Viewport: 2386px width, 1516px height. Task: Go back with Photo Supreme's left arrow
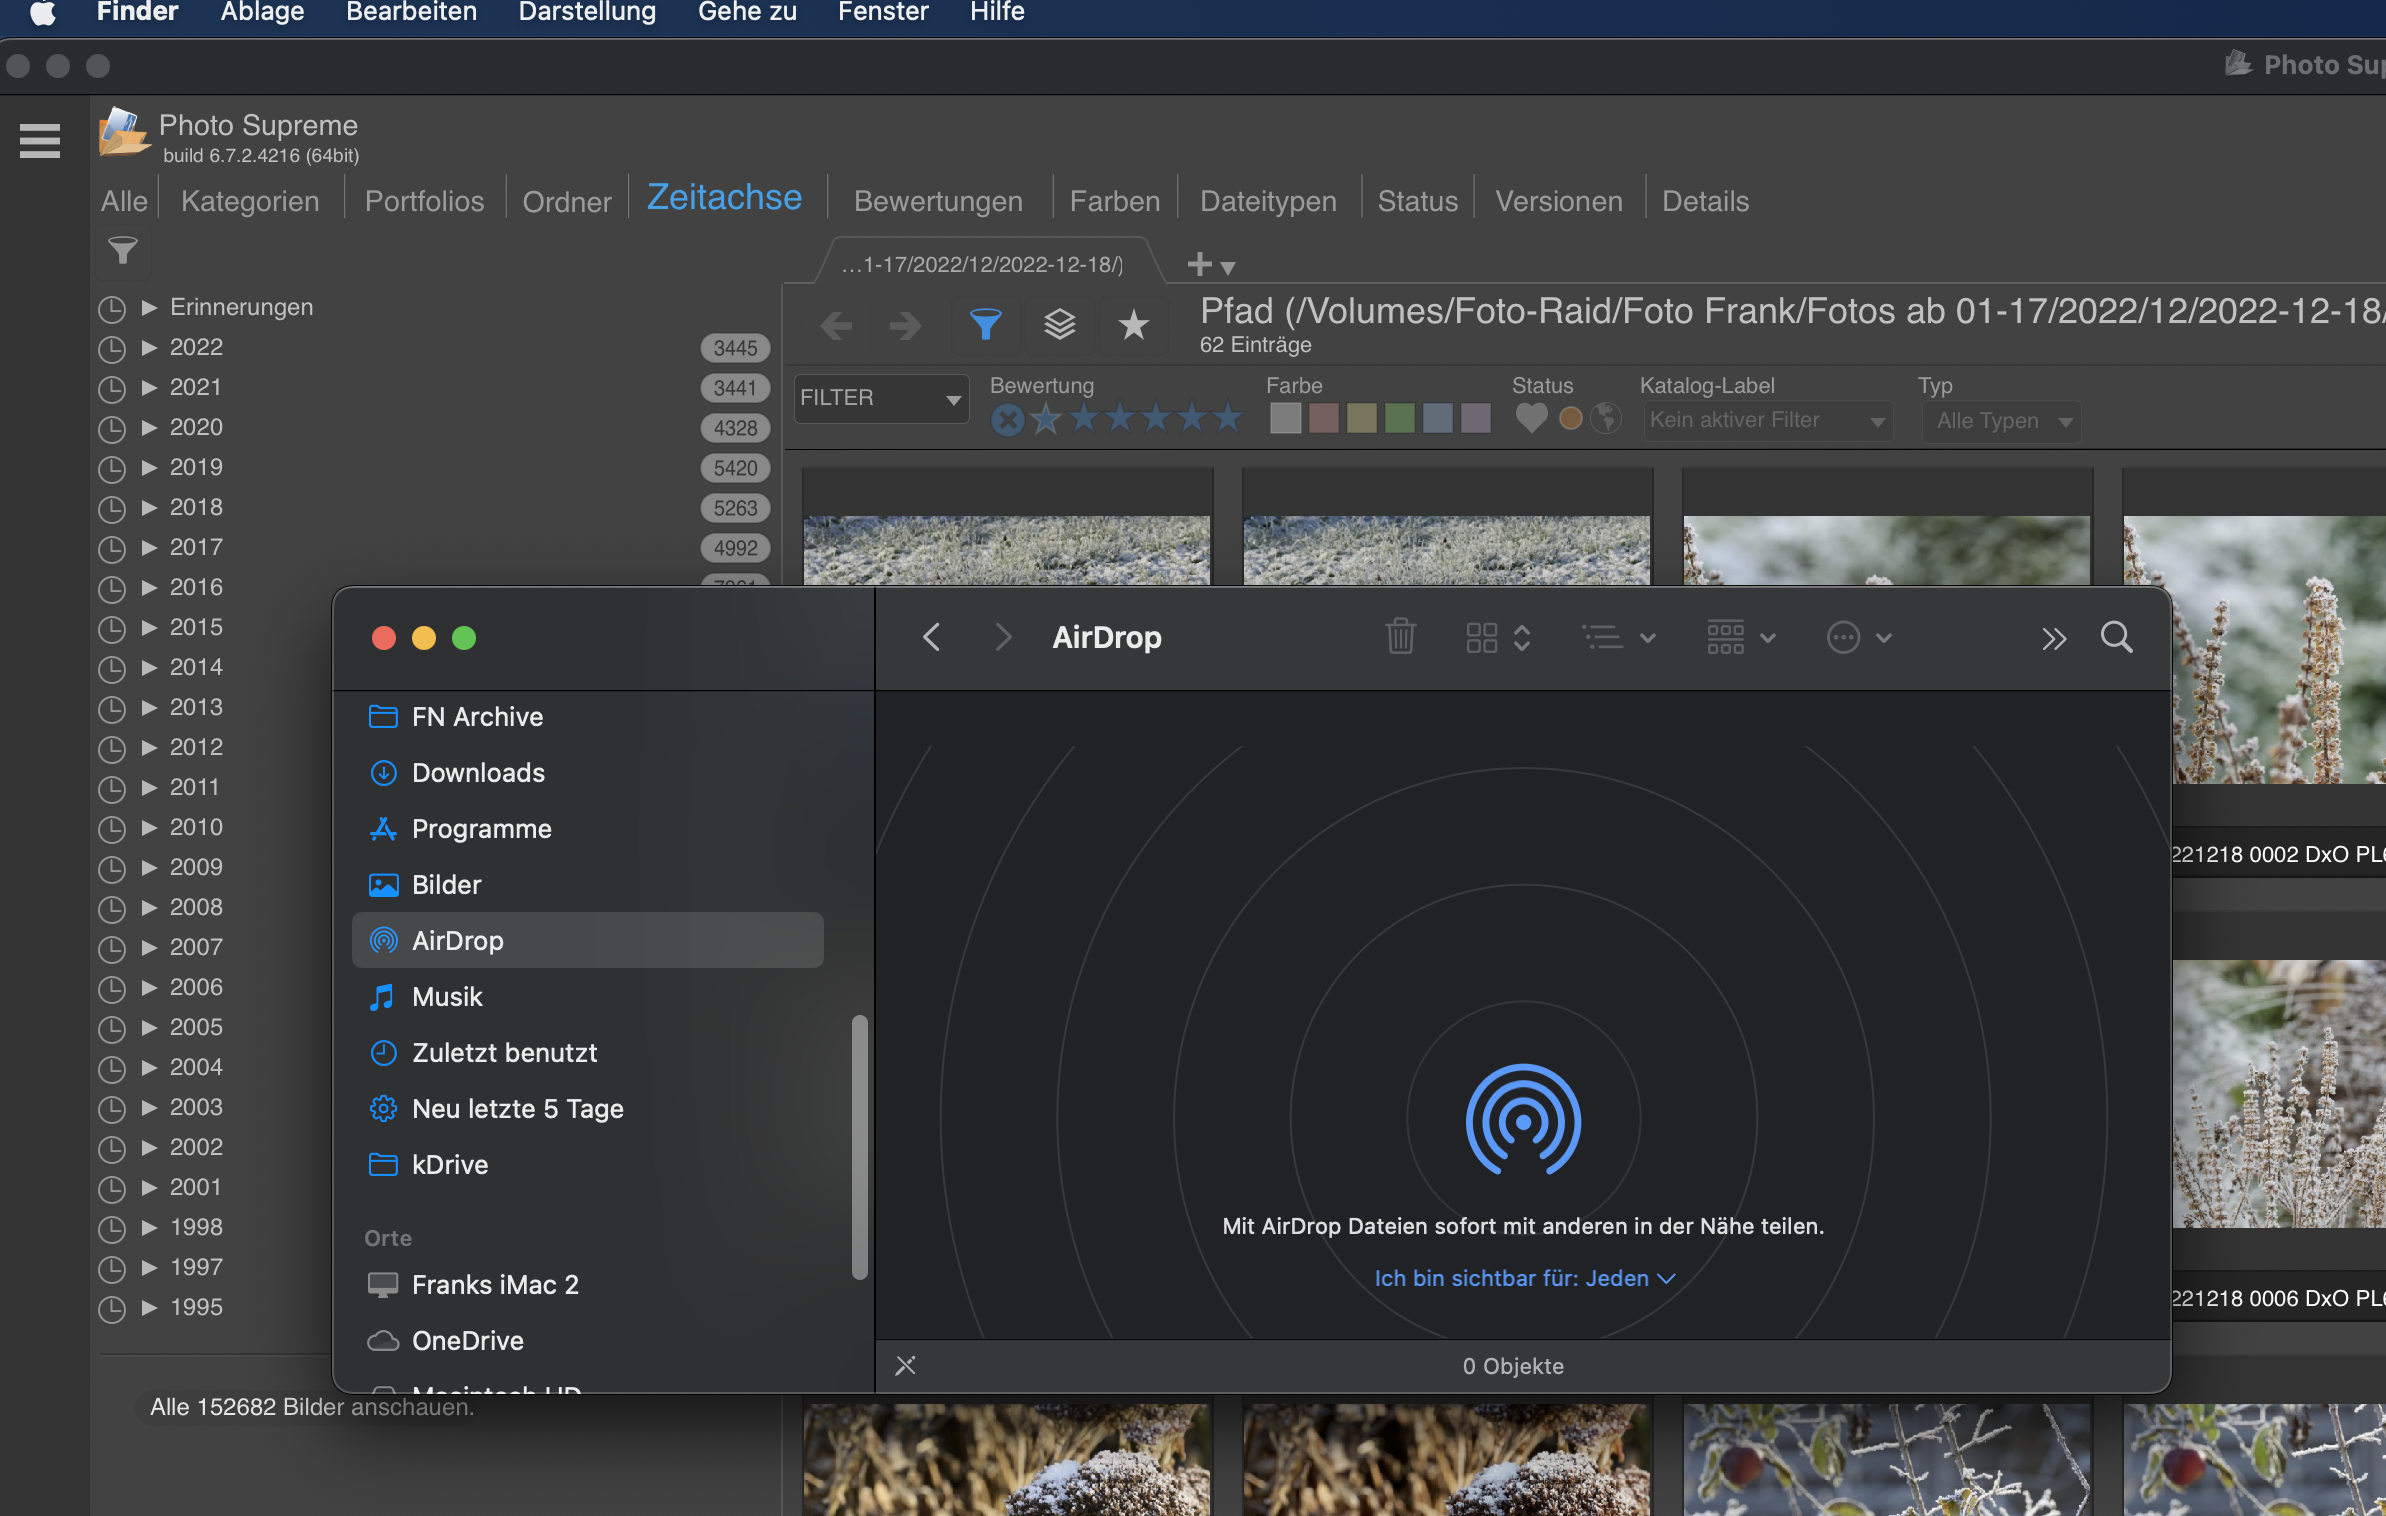836,325
